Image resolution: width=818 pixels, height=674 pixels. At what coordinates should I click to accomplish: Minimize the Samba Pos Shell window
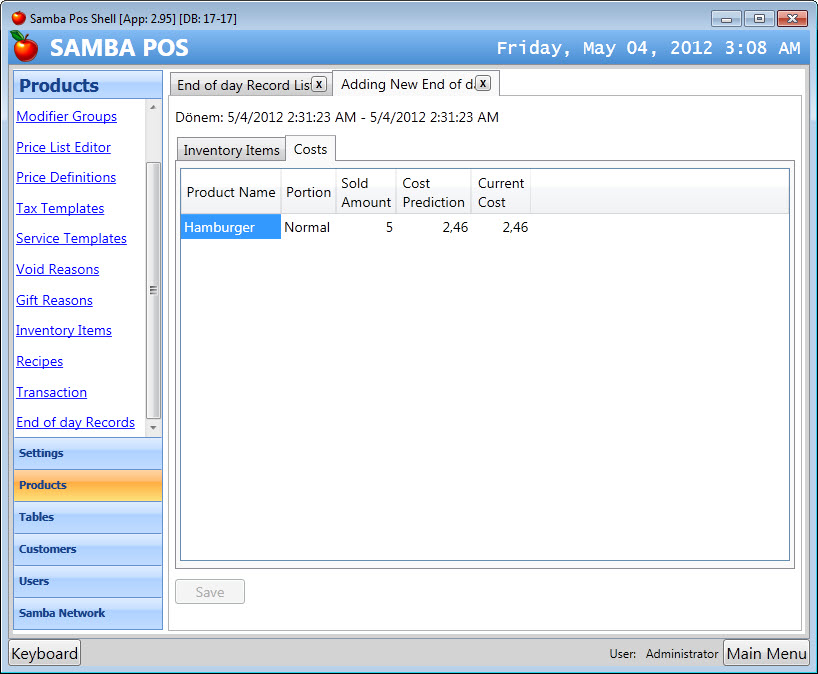[x=726, y=19]
